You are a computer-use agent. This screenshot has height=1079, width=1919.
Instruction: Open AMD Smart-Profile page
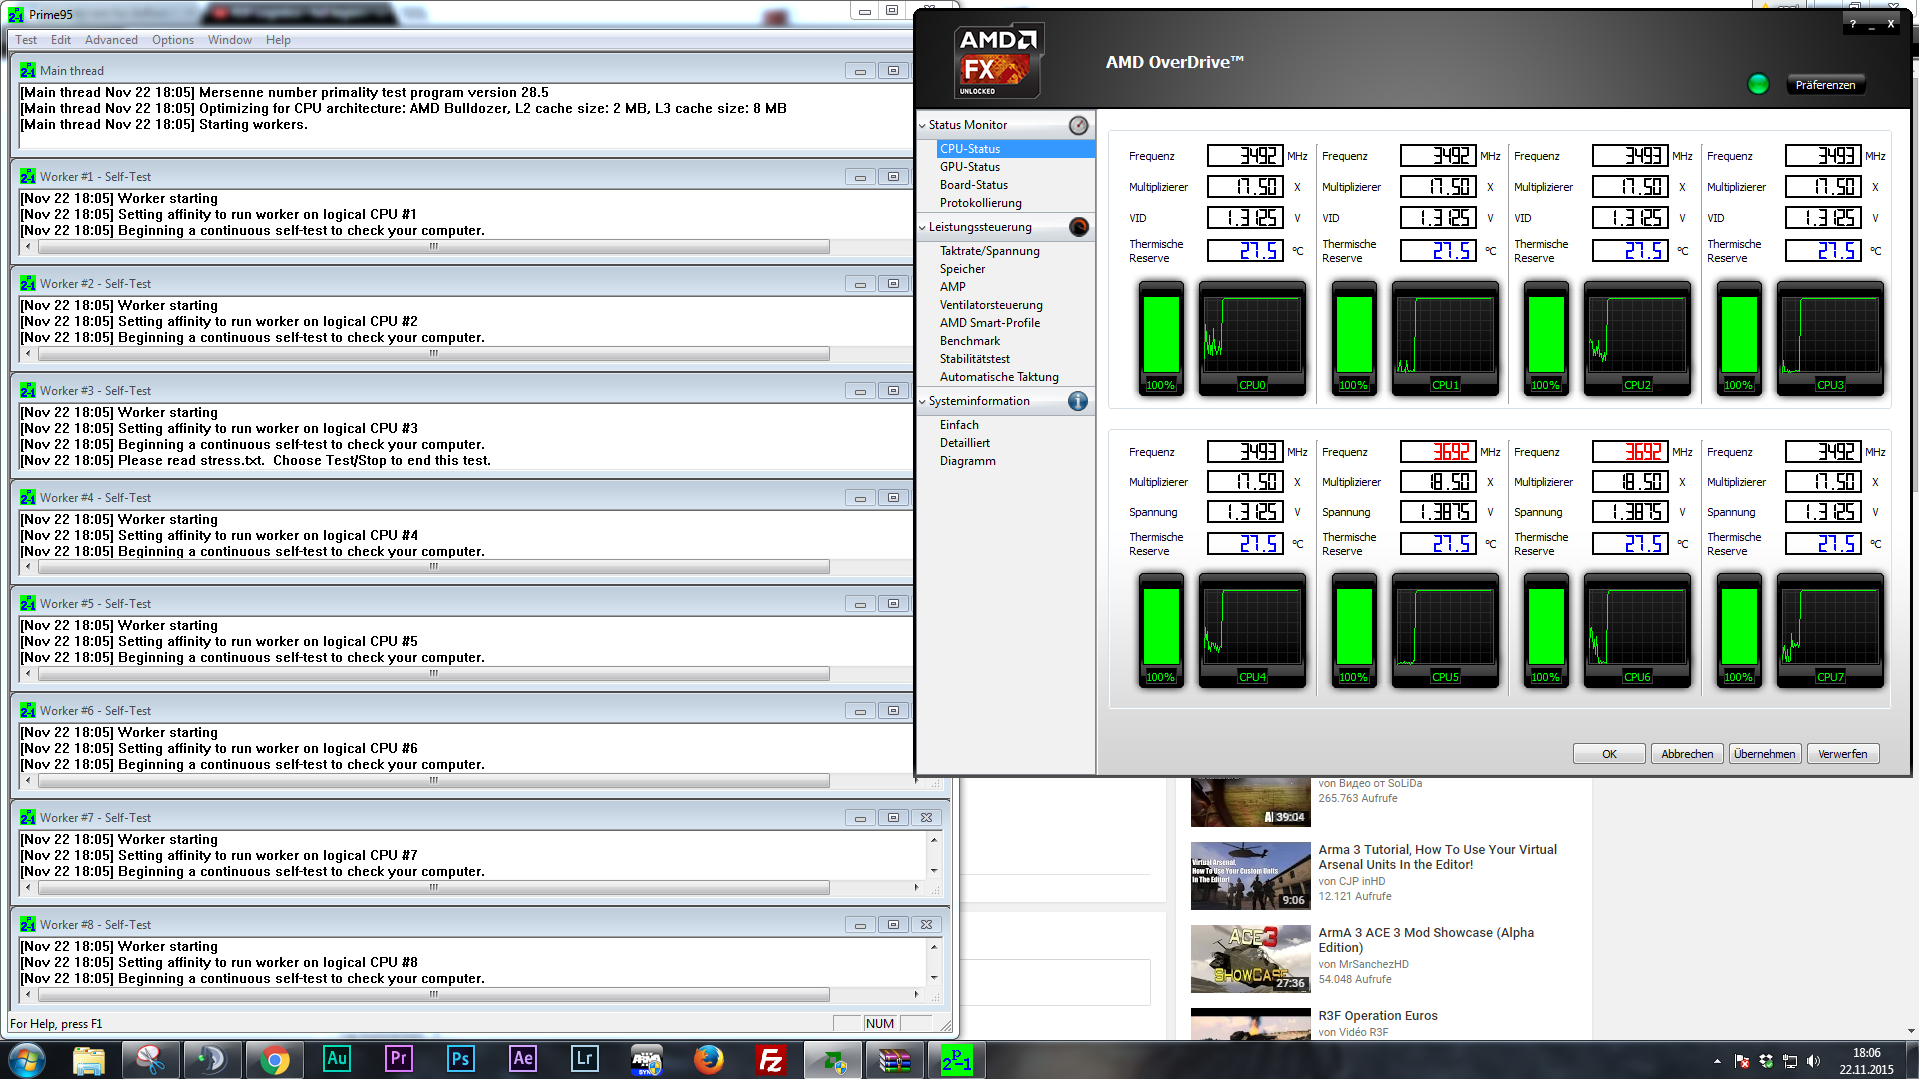pos(990,323)
